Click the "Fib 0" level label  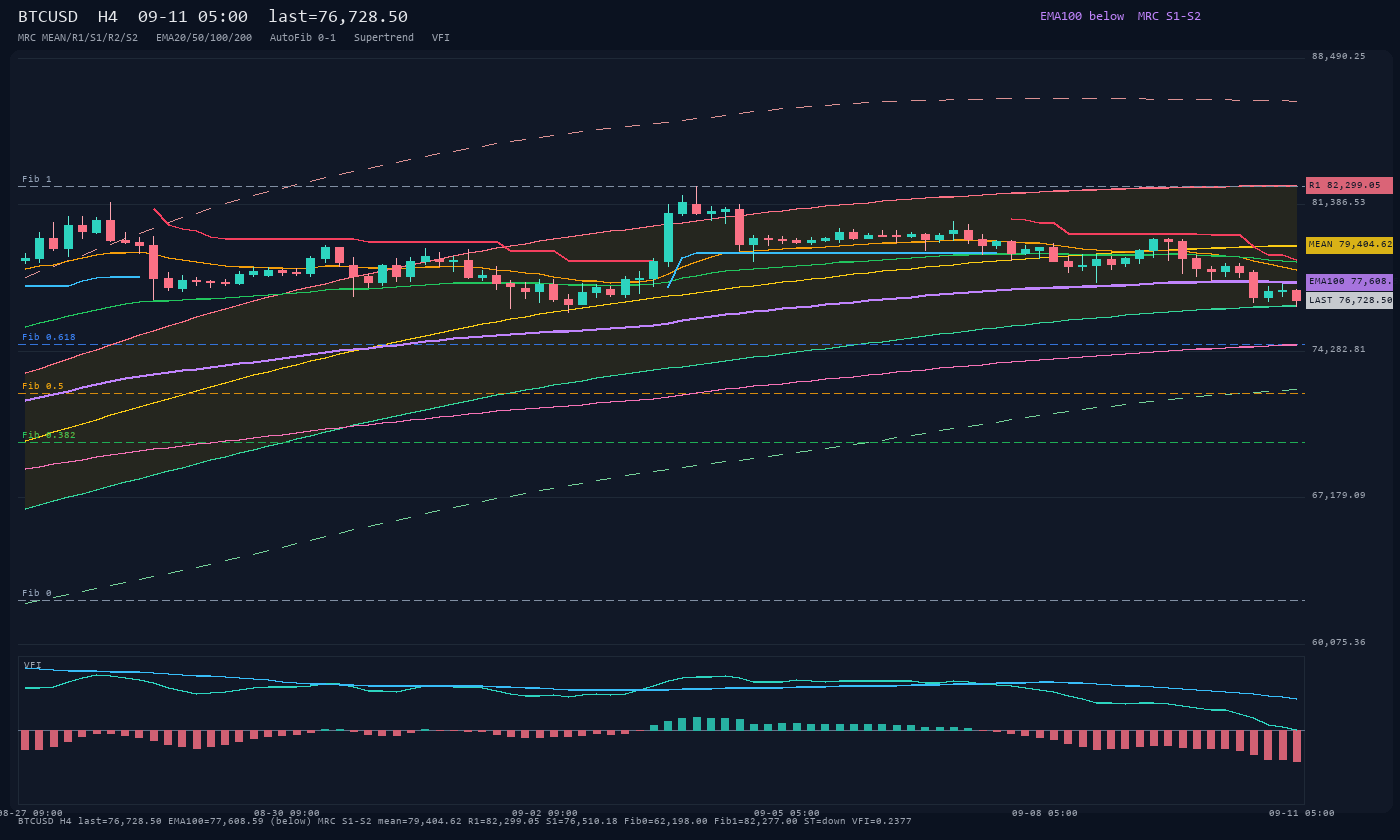[x=37, y=593]
